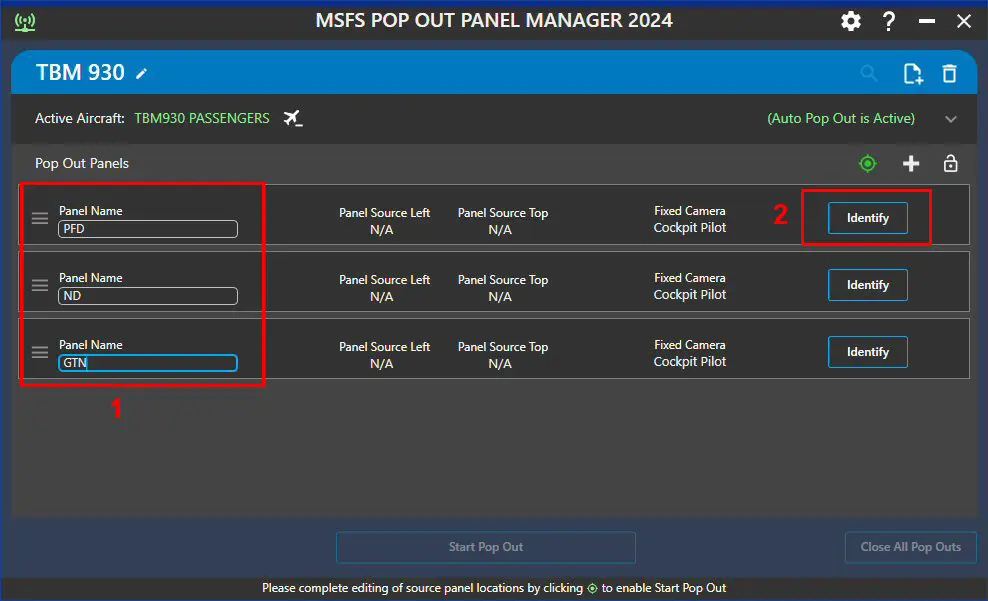Click Panel Source Top N/A in ND row
Image resolution: width=988 pixels, height=601 pixels.
(x=502, y=288)
